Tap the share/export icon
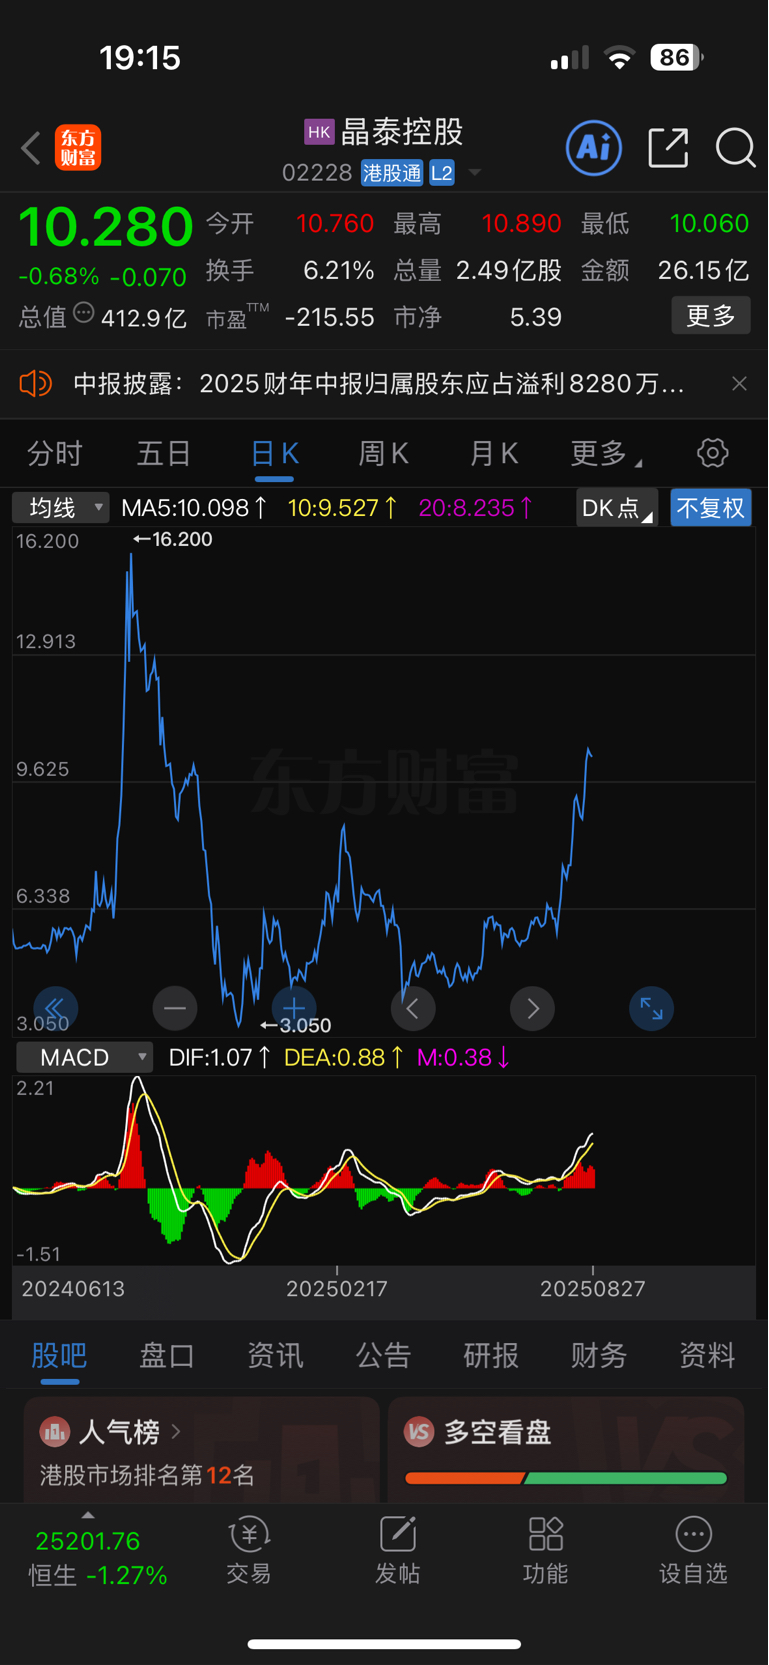Viewport: 769px width, 1665px height. (668, 148)
